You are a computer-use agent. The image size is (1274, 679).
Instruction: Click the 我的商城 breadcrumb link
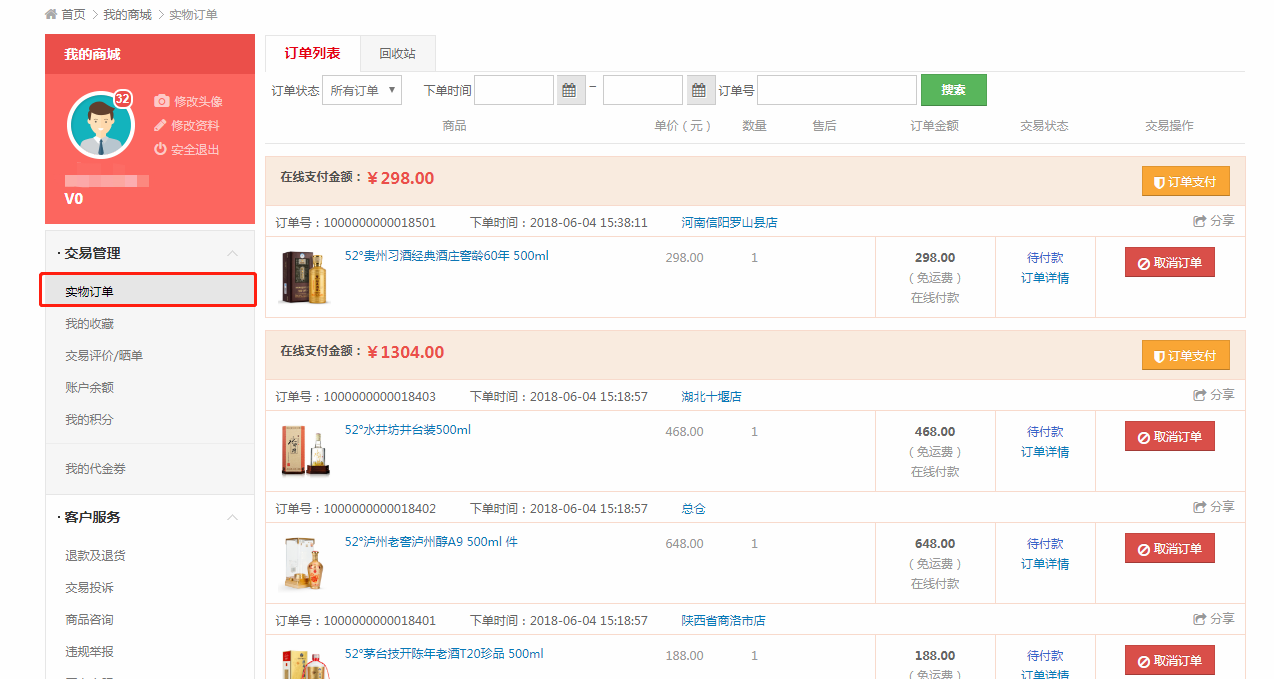click(127, 15)
